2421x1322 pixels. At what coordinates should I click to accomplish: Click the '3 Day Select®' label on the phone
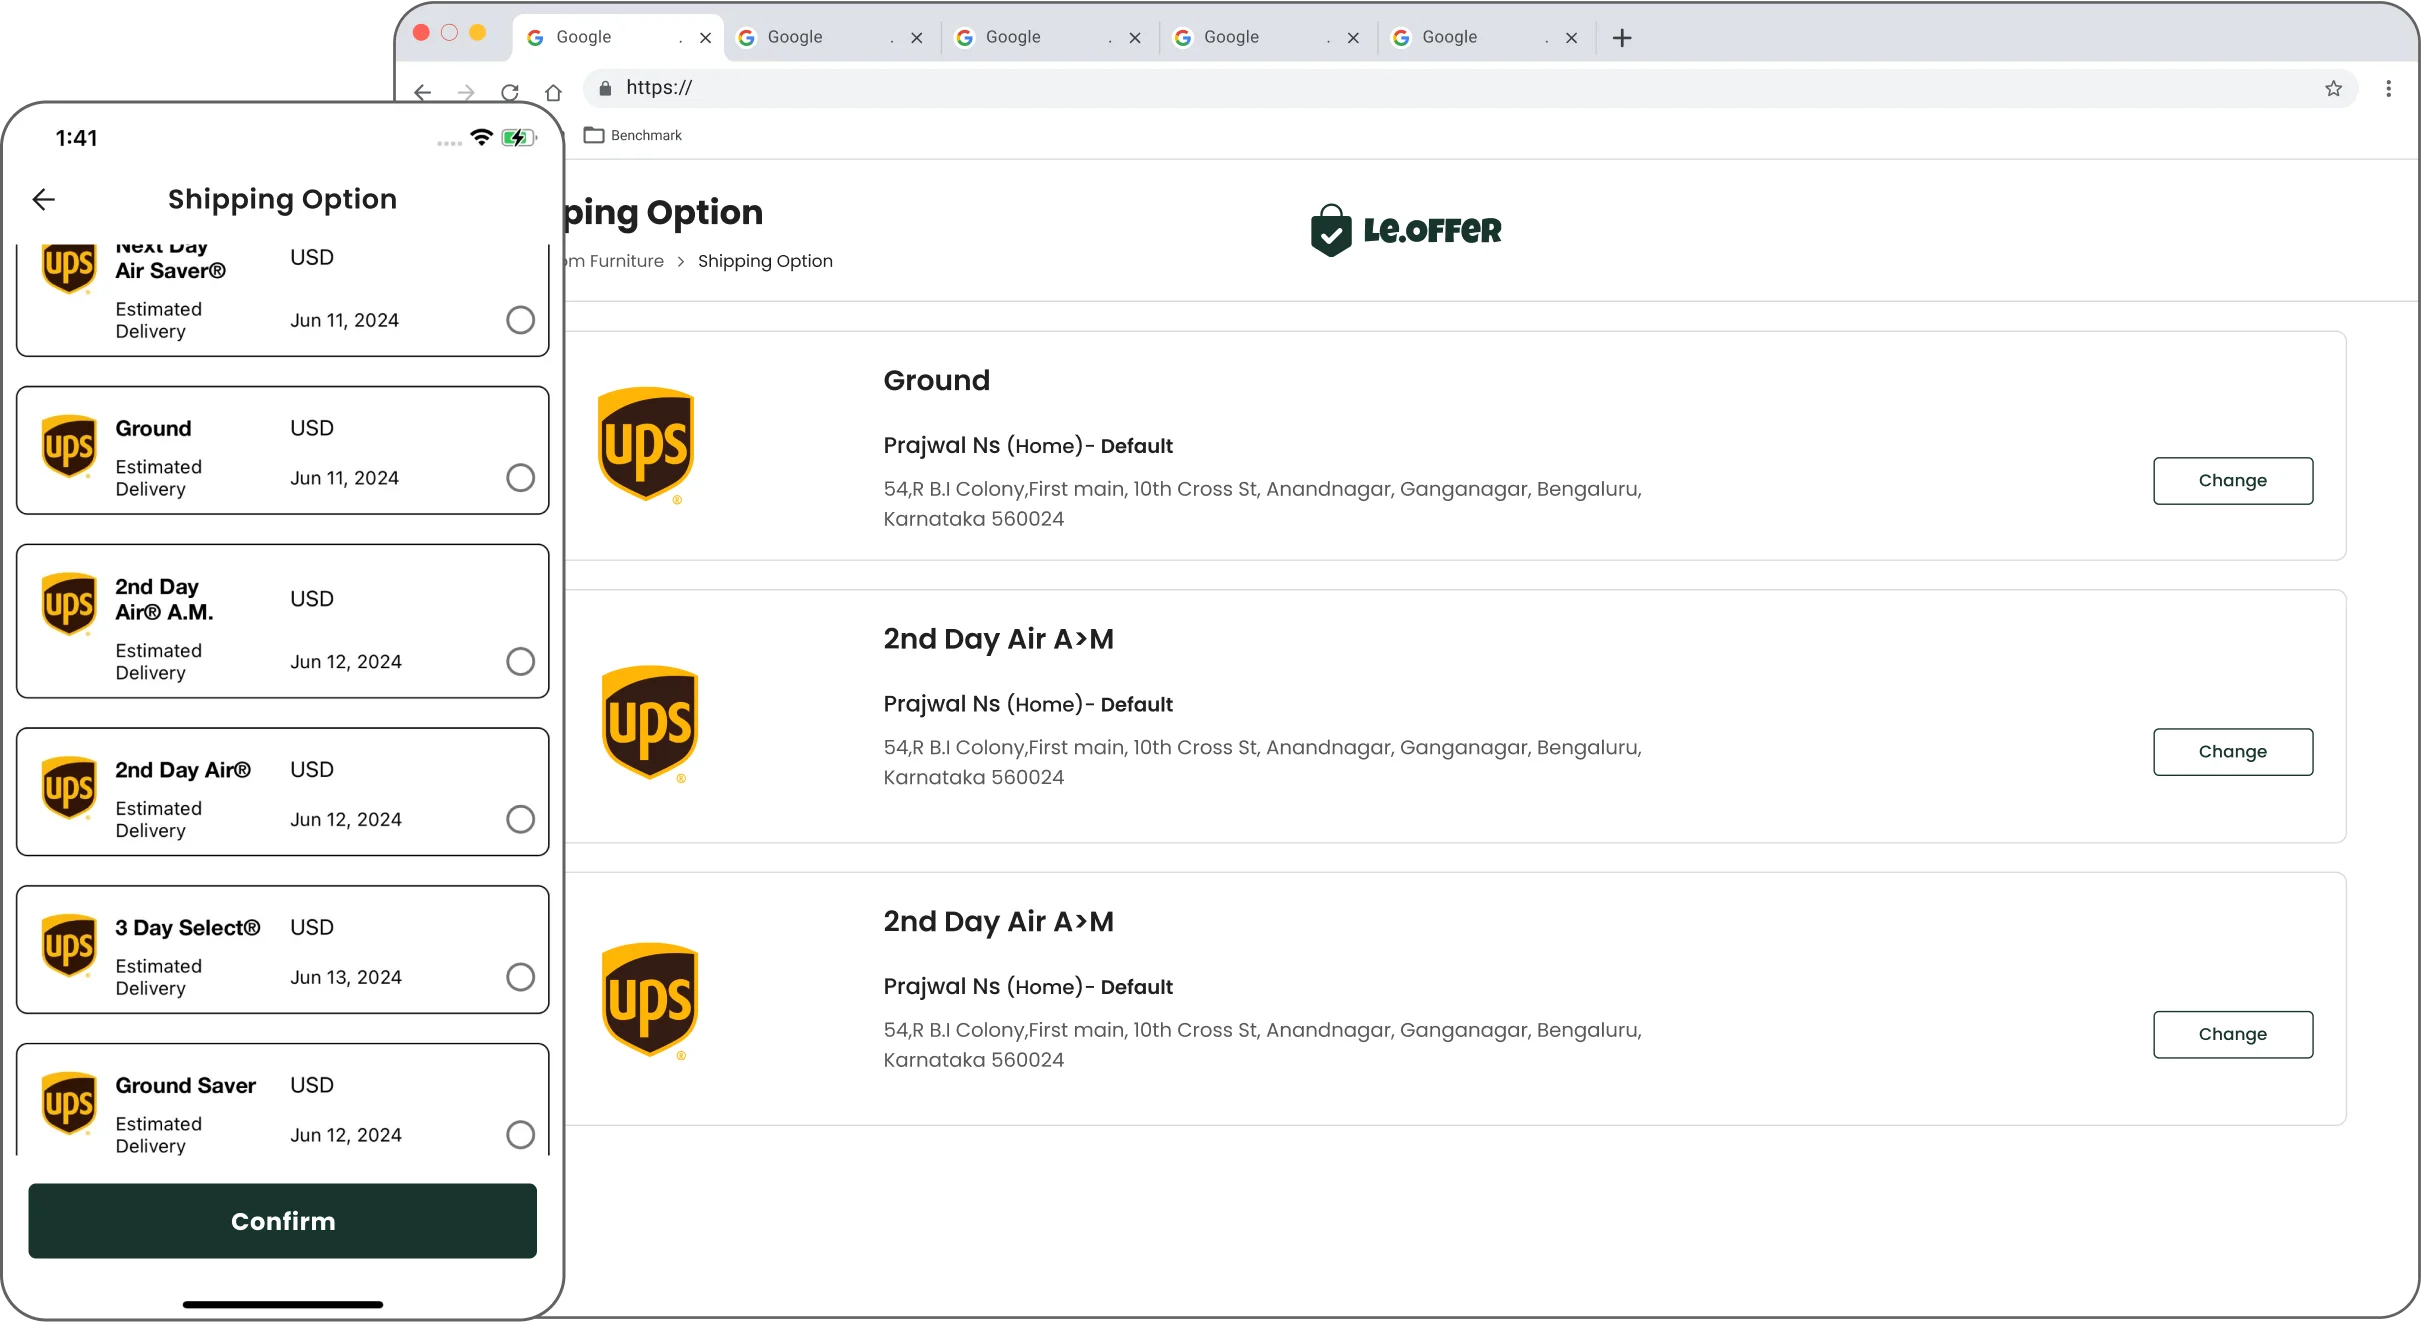[188, 928]
